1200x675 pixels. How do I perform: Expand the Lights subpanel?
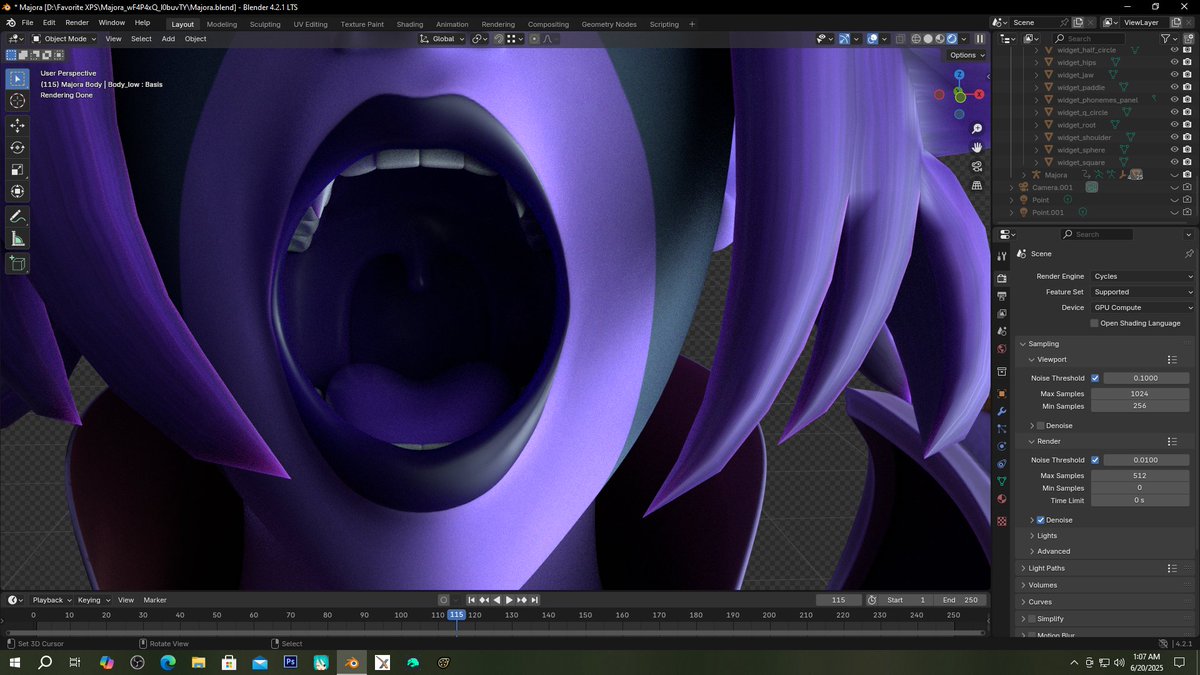1032,536
